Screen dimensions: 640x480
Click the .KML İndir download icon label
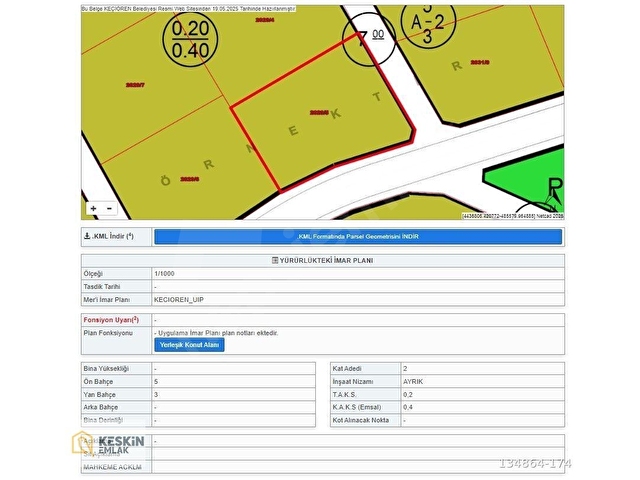[109, 236]
